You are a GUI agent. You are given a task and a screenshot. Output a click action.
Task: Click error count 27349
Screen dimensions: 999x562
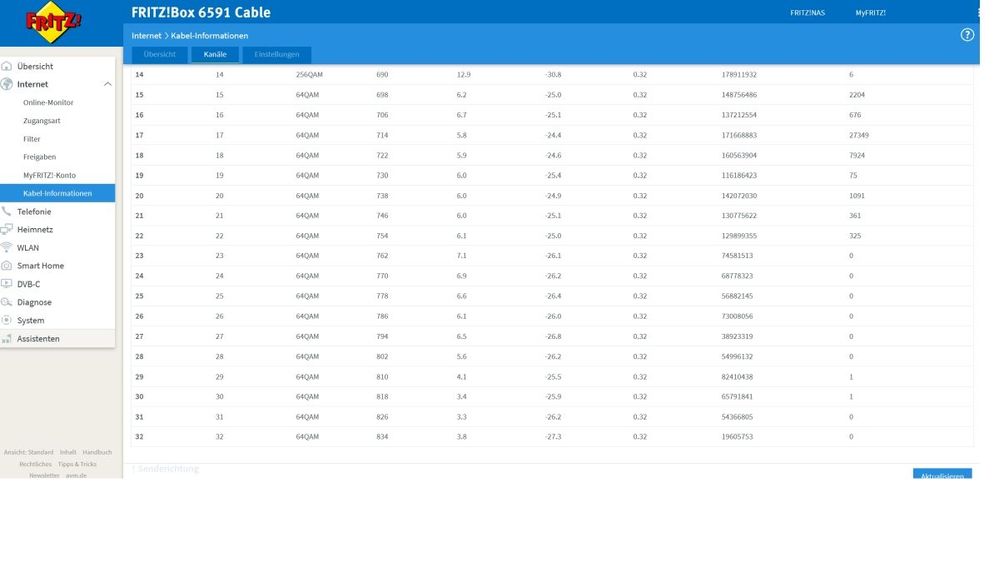(859, 135)
